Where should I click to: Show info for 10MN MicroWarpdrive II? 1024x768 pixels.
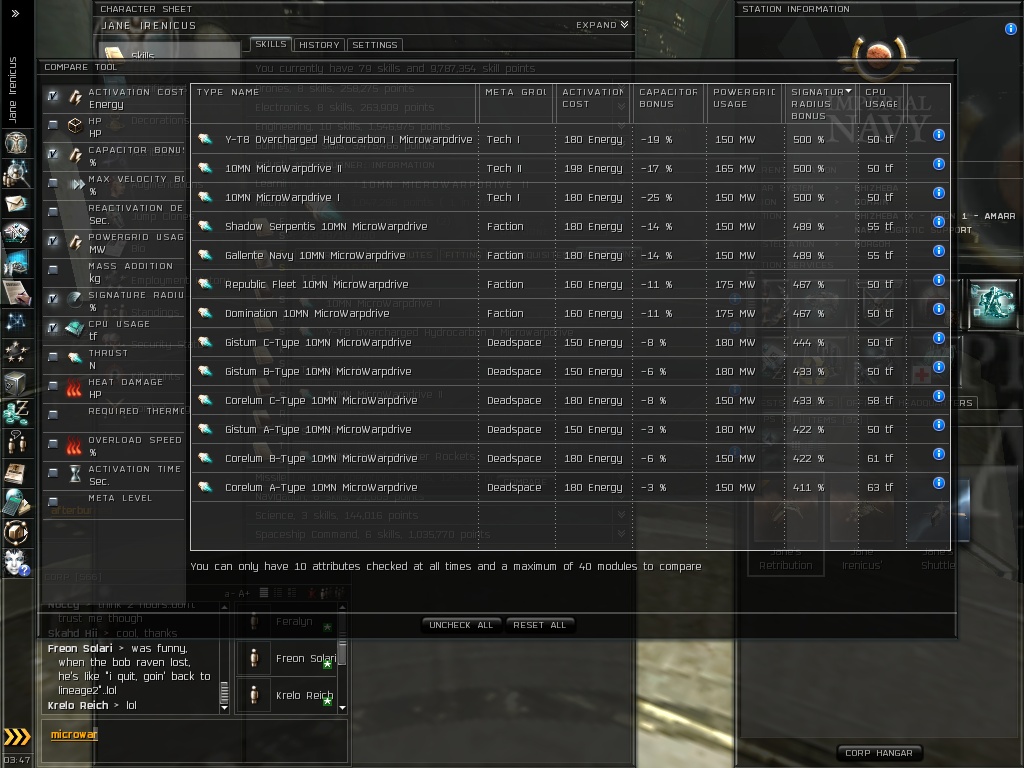click(x=938, y=164)
